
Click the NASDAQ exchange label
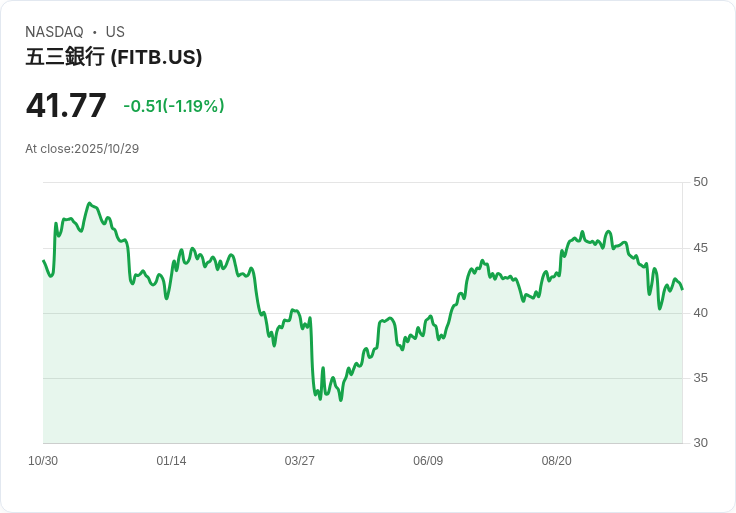[54, 32]
